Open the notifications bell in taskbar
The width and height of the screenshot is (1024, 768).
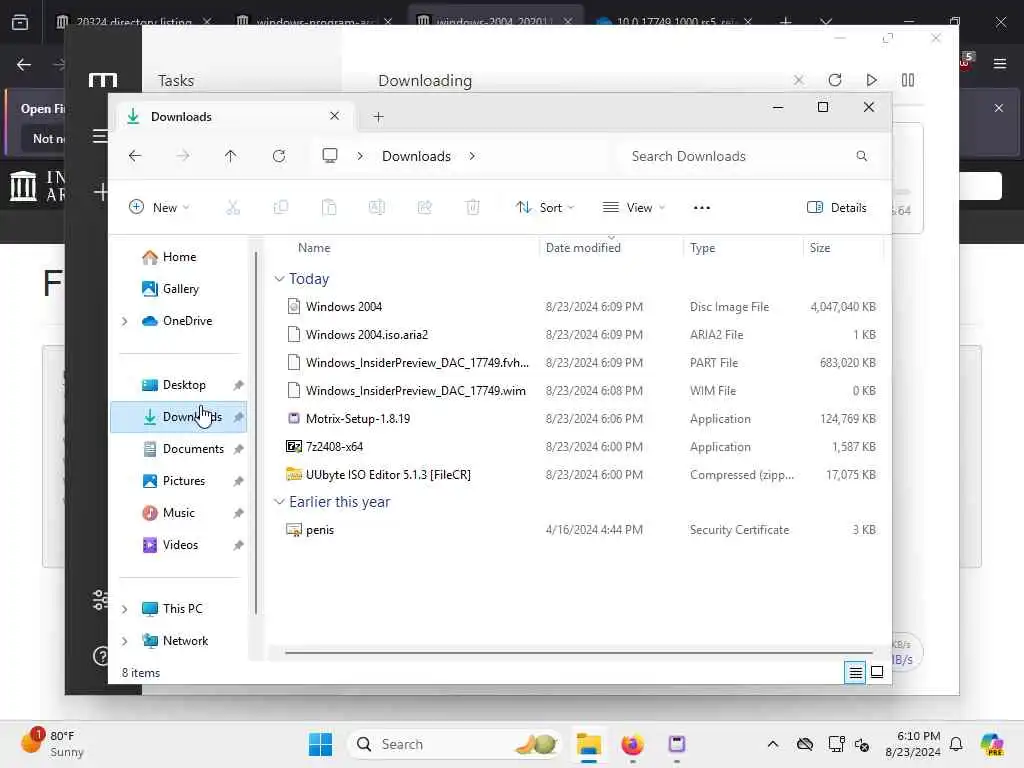click(956, 744)
